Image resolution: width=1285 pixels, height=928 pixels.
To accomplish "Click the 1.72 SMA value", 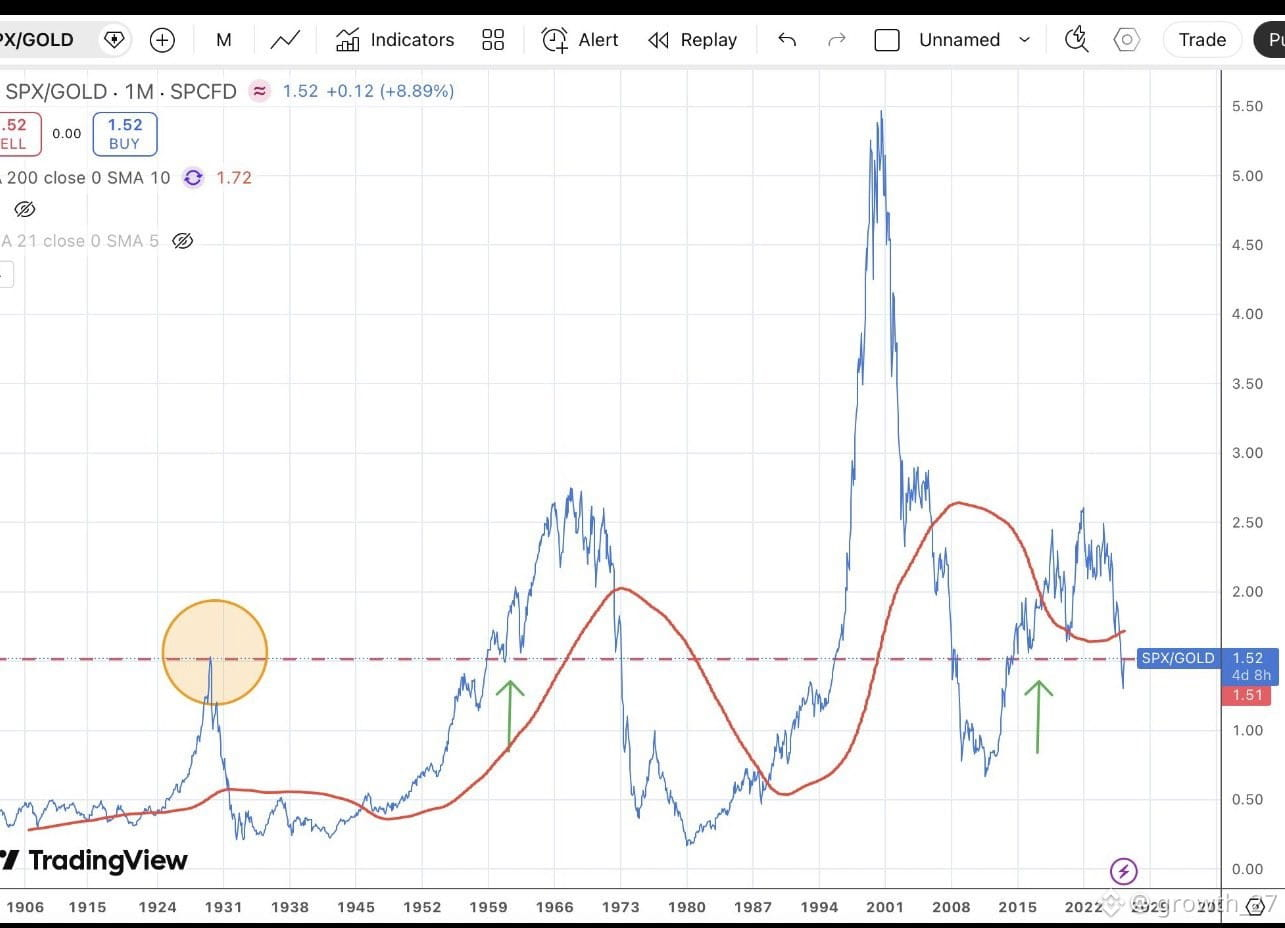I will pyautogui.click(x=234, y=178).
